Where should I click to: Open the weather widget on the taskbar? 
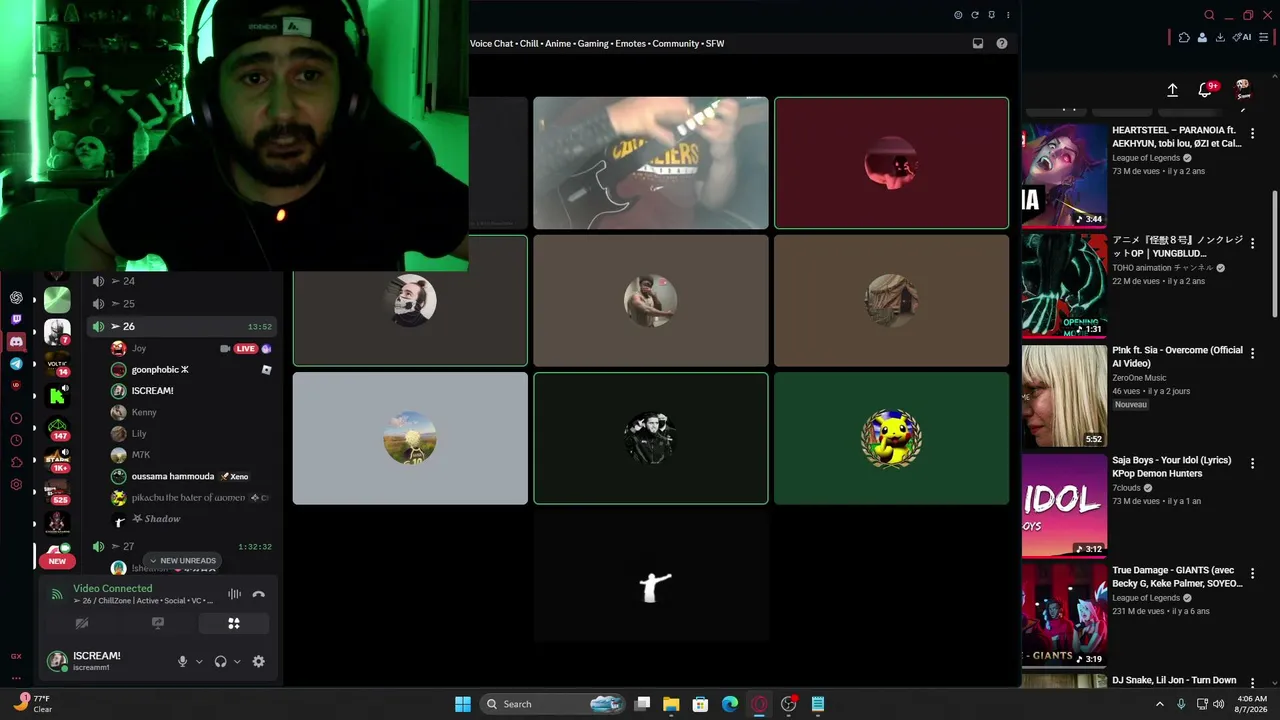[x=34, y=703]
